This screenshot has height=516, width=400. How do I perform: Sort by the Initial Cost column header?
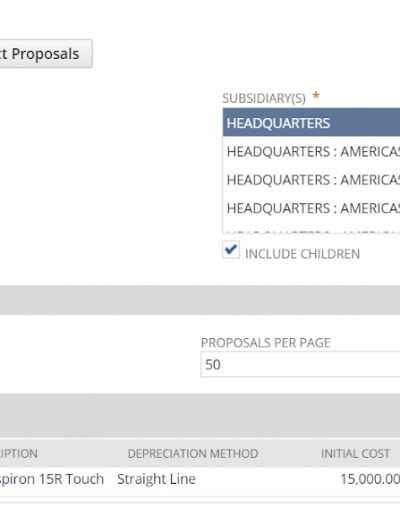355,453
